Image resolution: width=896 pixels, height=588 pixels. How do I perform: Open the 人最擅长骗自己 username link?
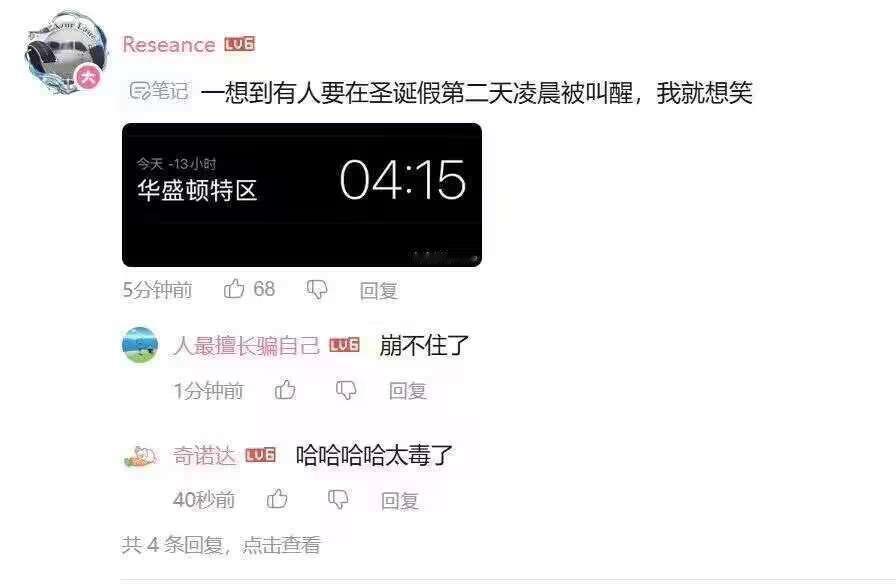(246, 345)
